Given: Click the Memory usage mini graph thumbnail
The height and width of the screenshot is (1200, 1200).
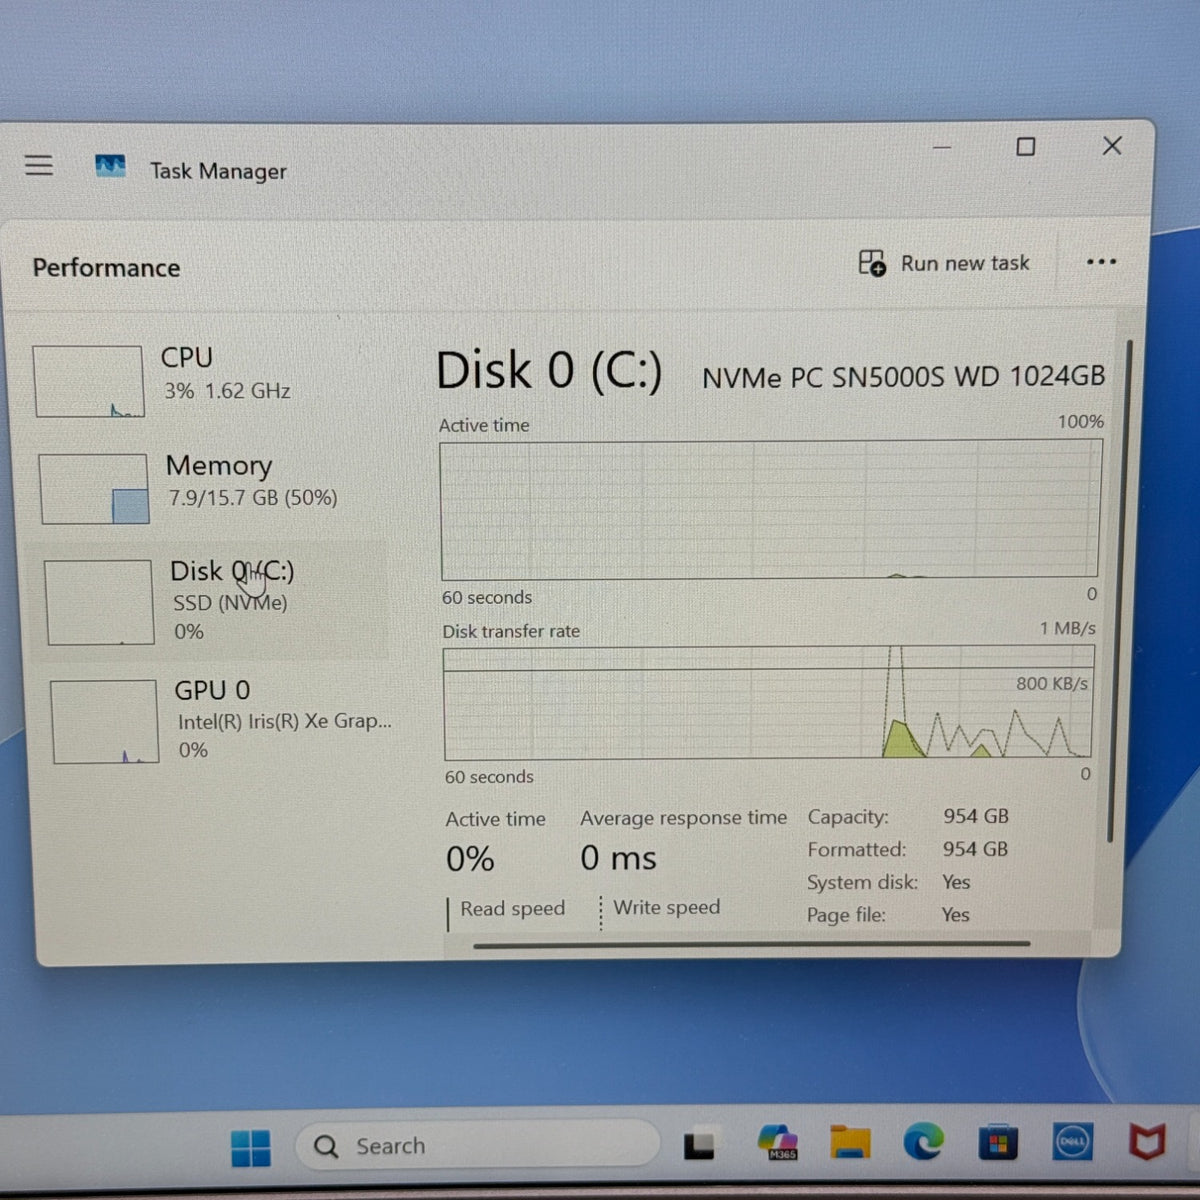Looking at the screenshot, I should [95, 488].
